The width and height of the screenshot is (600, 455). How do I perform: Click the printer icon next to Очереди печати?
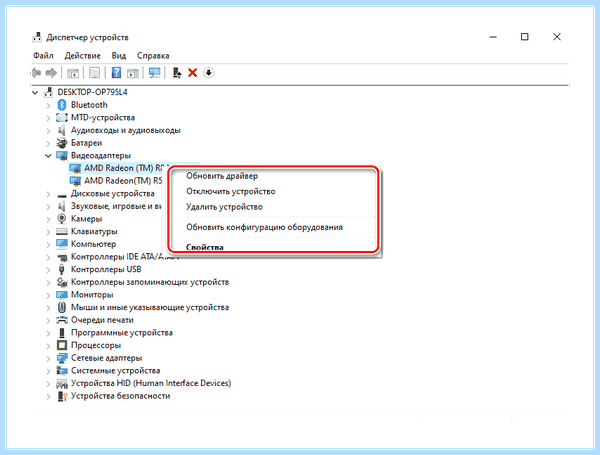pyautogui.click(x=62, y=320)
